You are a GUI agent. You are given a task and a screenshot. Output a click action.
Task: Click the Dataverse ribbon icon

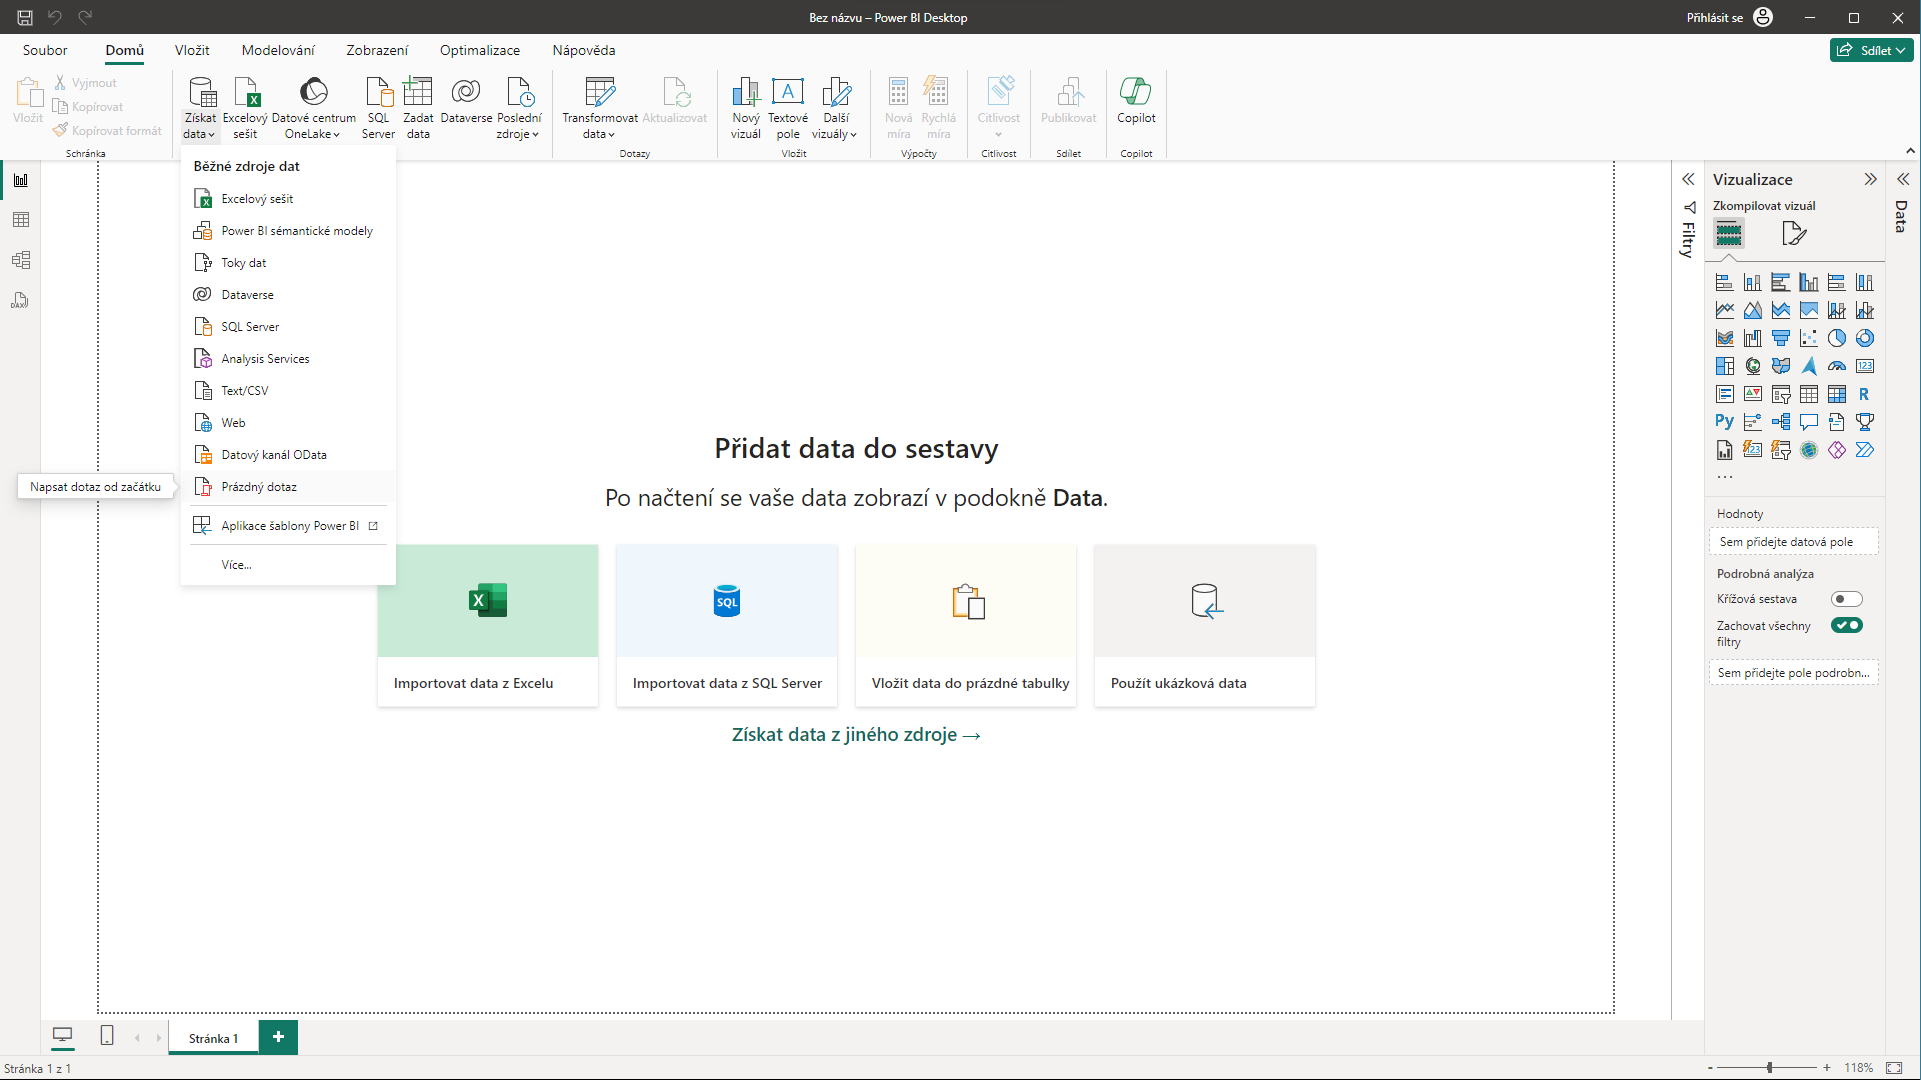pyautogui.click(x=466, y=100)
